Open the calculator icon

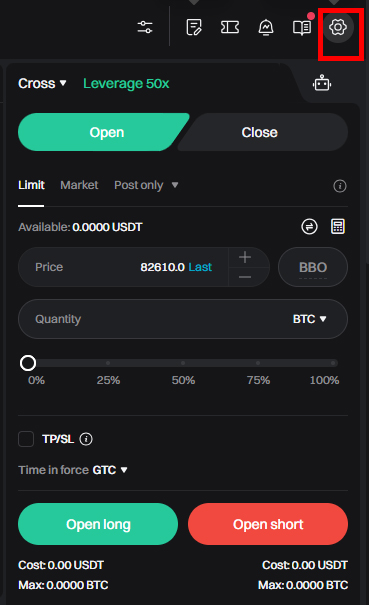click(x=338, y=226)
